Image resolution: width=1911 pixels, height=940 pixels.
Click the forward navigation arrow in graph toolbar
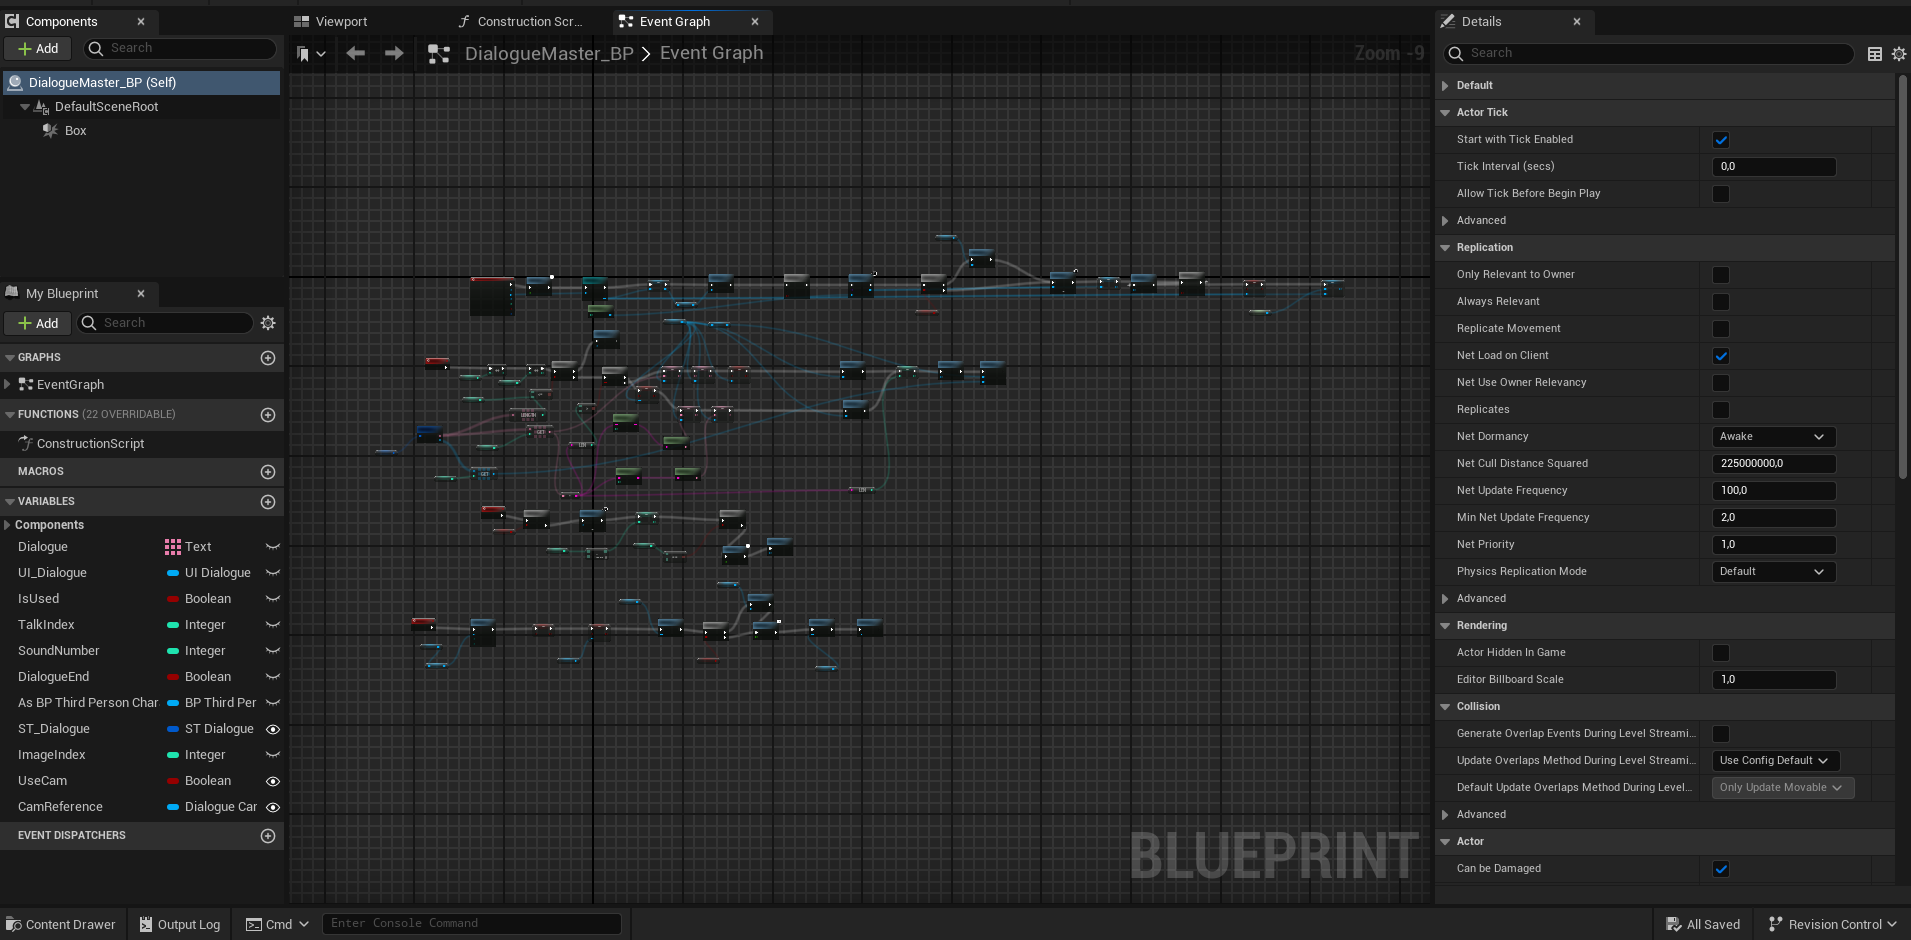(x=394, y=54)
